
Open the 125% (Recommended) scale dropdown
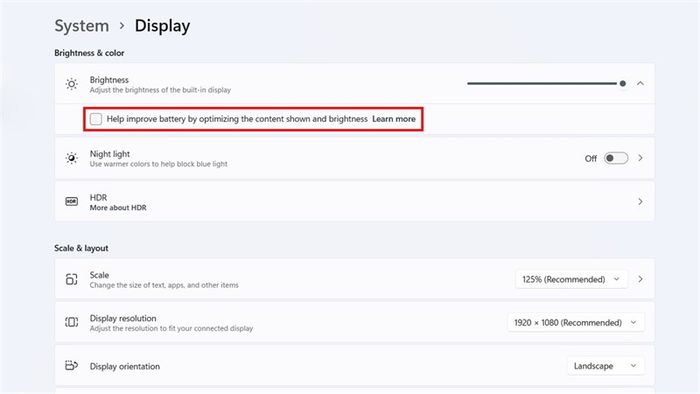571,279
